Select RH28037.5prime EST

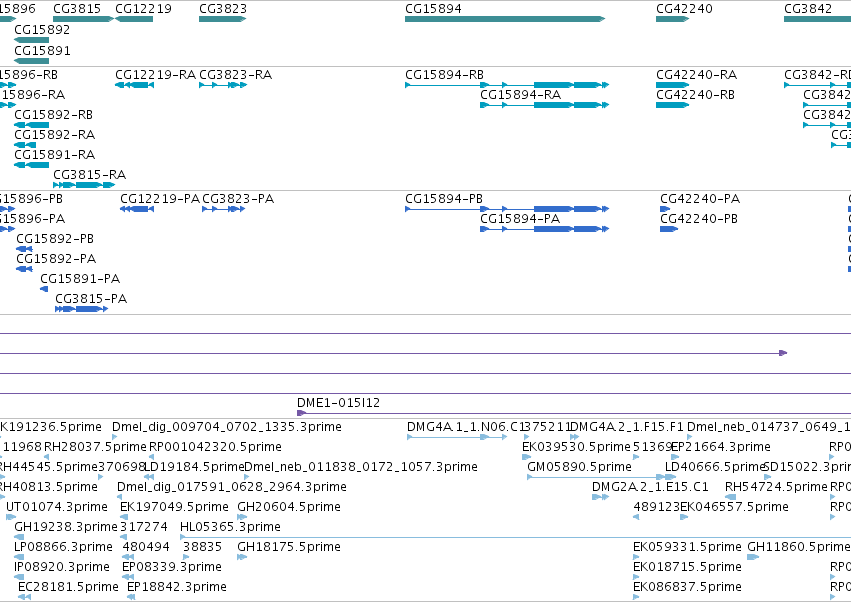click(47, 457)
